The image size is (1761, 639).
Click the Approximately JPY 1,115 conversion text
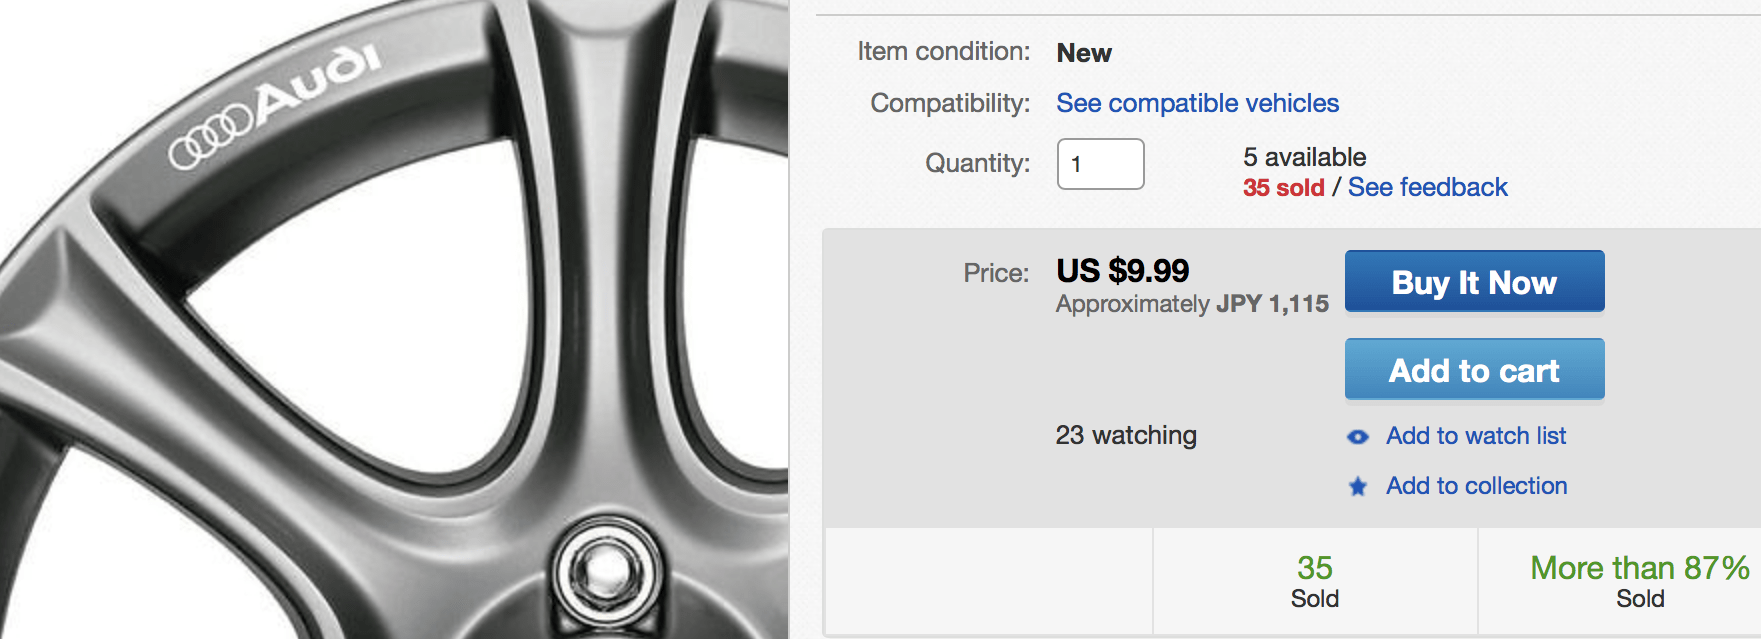coord(1192,304)
